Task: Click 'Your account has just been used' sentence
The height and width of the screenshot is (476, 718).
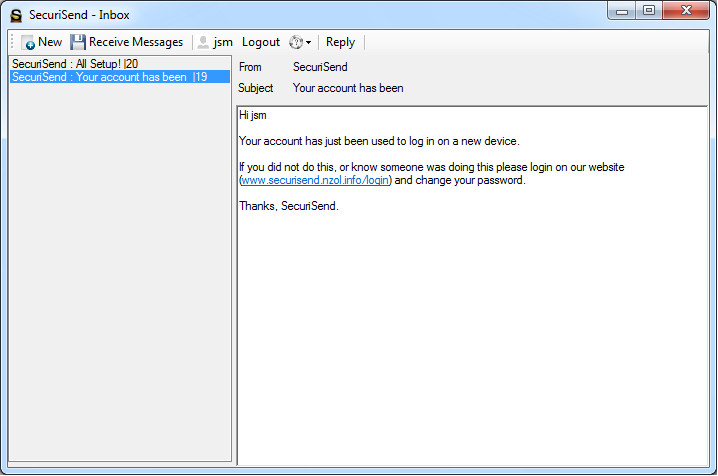Action: coord(379,141)
